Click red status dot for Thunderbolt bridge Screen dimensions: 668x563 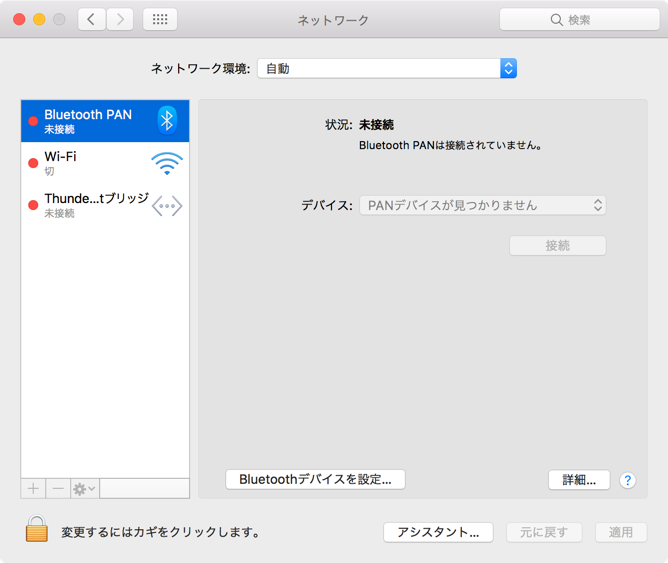click(x=33, y=205)
